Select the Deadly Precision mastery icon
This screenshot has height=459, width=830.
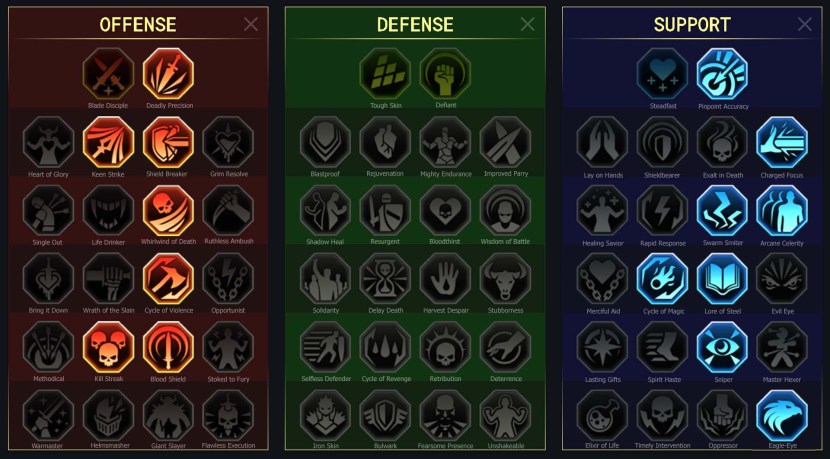click(x=168, y=74)
